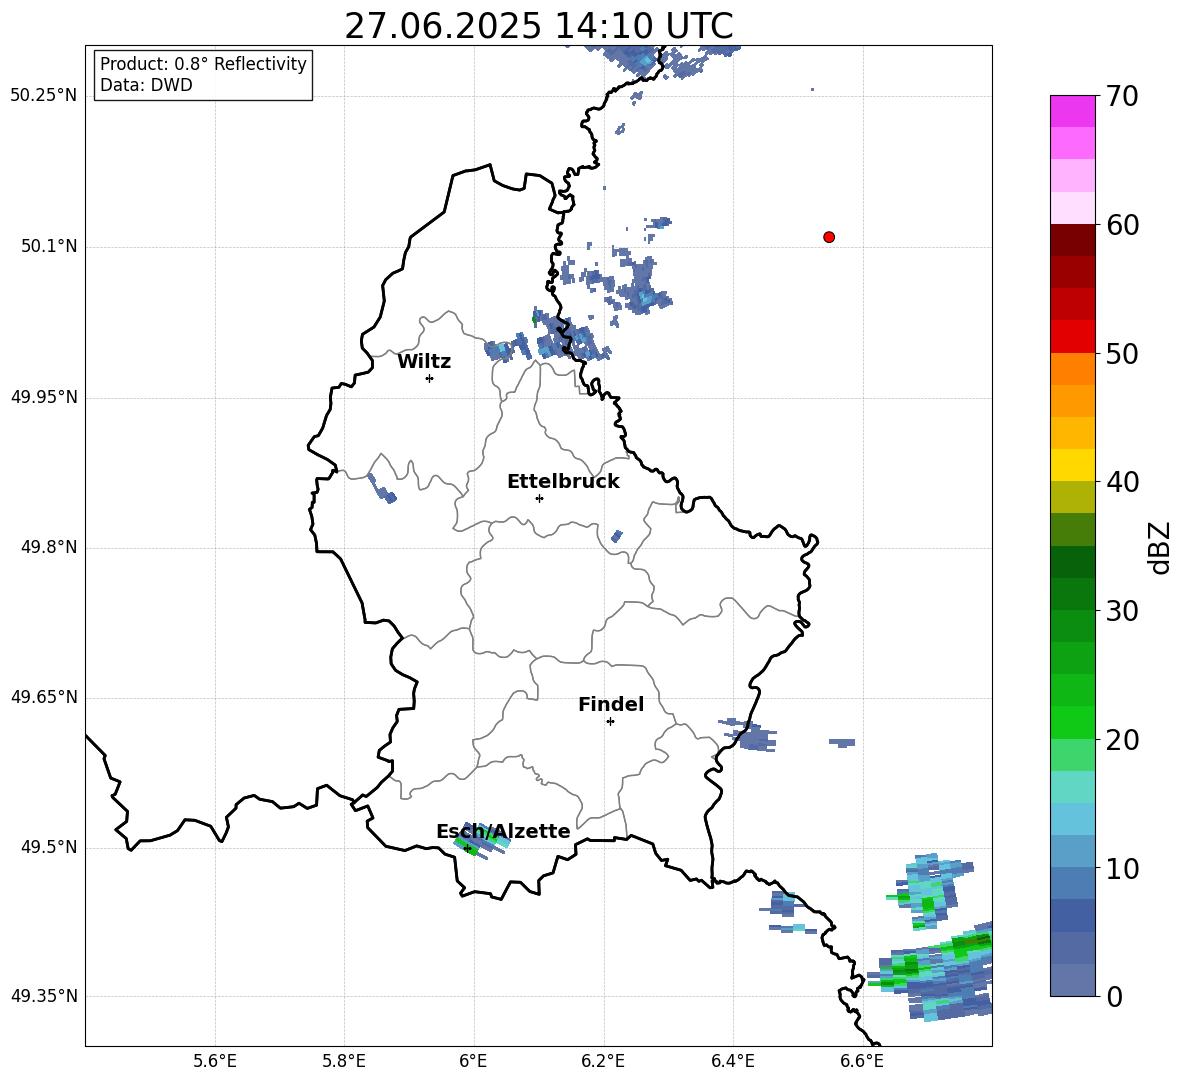The image size is (1184, 1081).
Task: Click the colorbar value 40
Action: [1122, 482]
